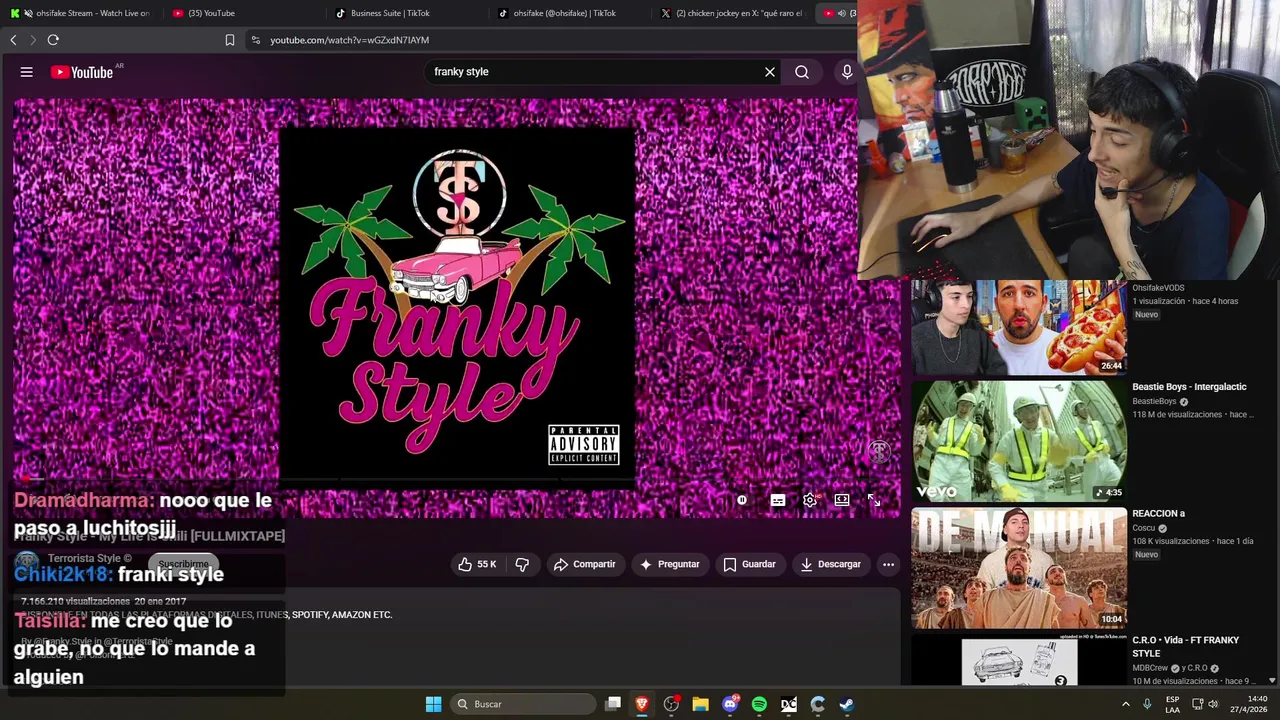This screenshot has height=720, width=1280.
Task: Click the Suscribirme button
Action: point(183,564)
